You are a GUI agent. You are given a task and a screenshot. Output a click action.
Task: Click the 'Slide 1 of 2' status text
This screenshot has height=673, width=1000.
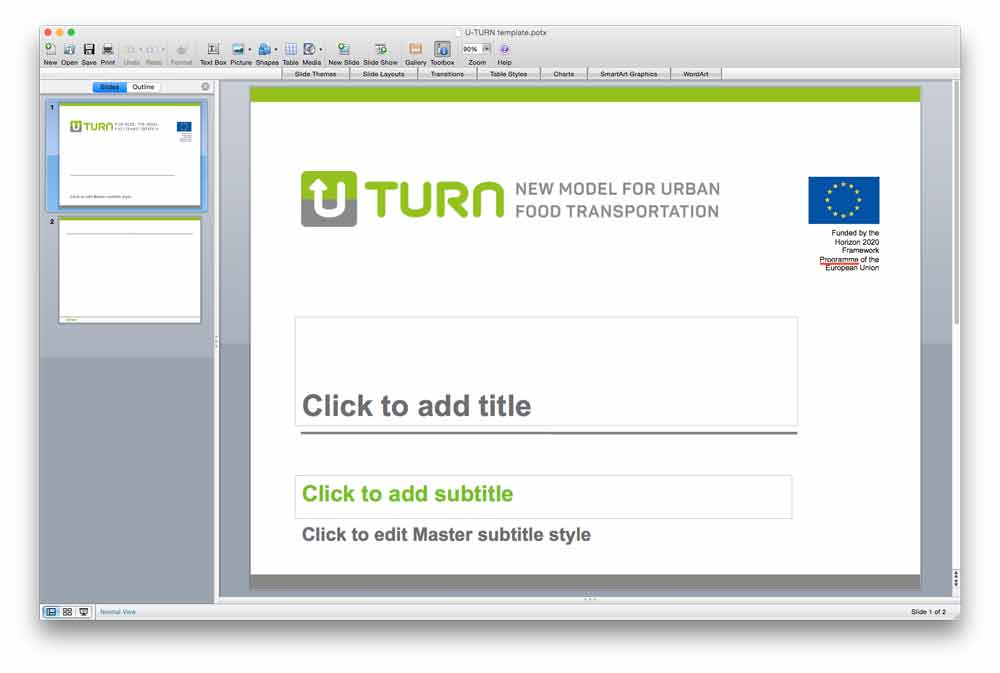click(928, 612)
